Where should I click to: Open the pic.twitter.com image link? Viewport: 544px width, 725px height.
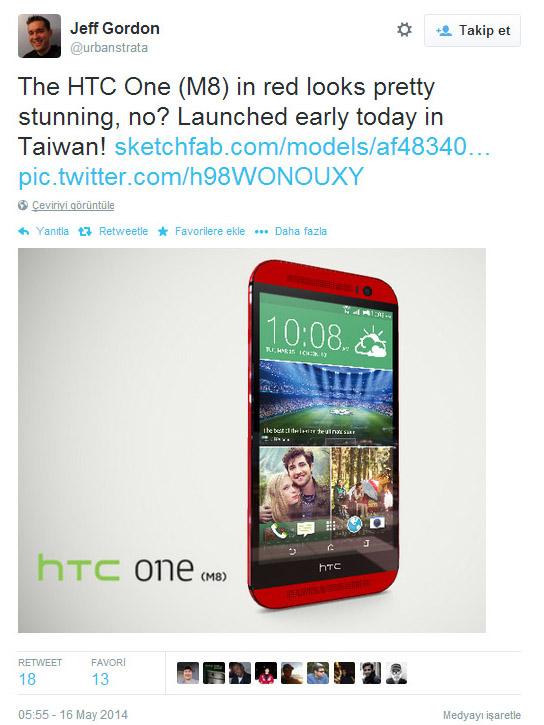coord(191,177)
